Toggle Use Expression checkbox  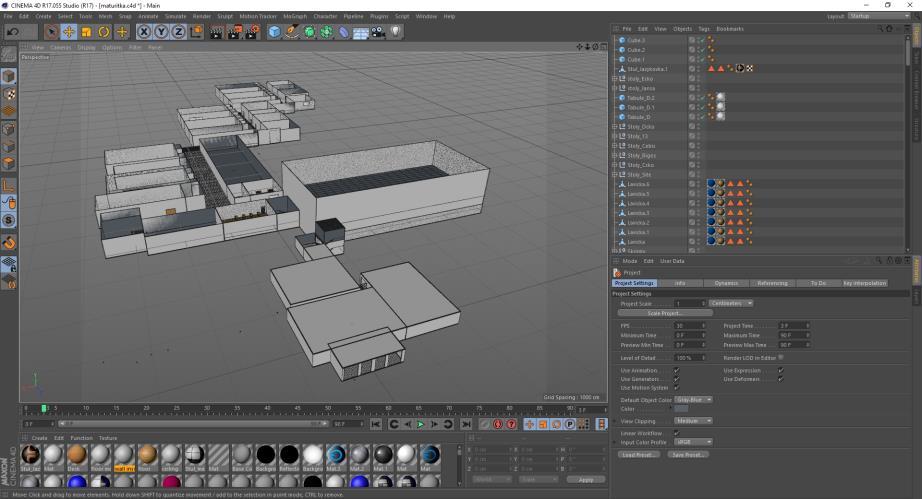780,370
